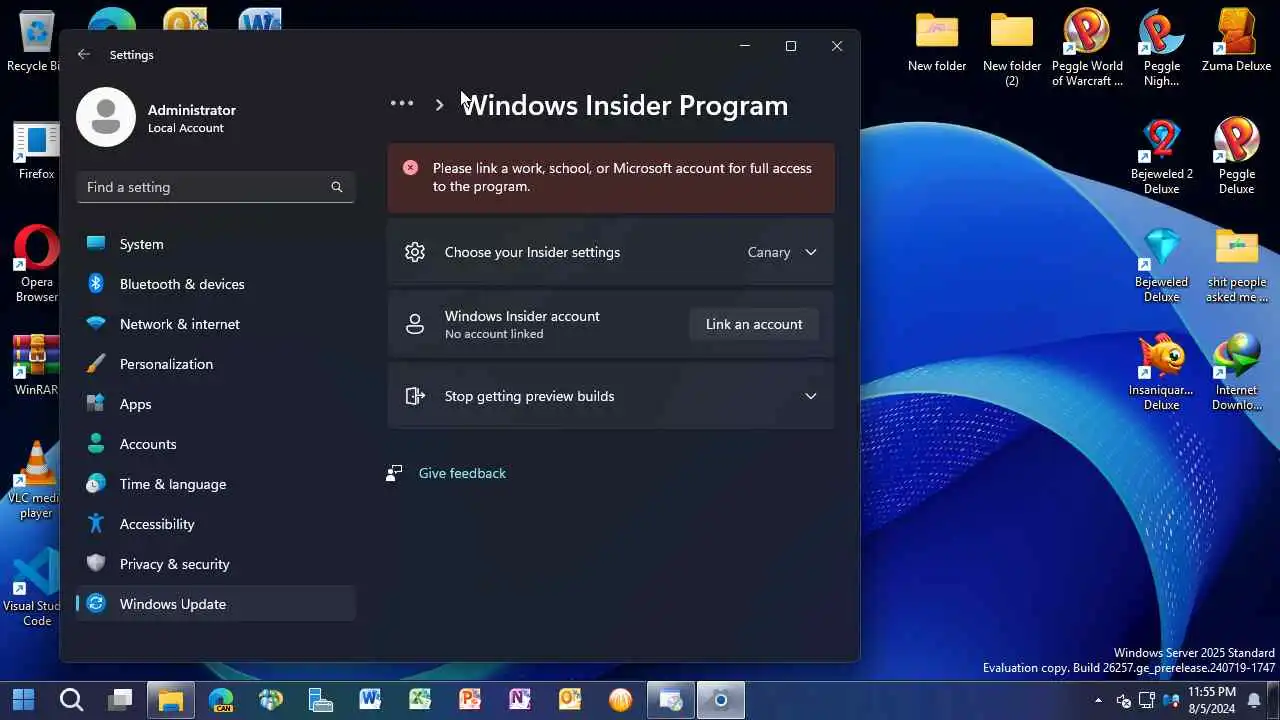1280x720 pixels.
Task: Select the Zuma Deluxe desktop shortcut
Action: tap(1237, 42)
